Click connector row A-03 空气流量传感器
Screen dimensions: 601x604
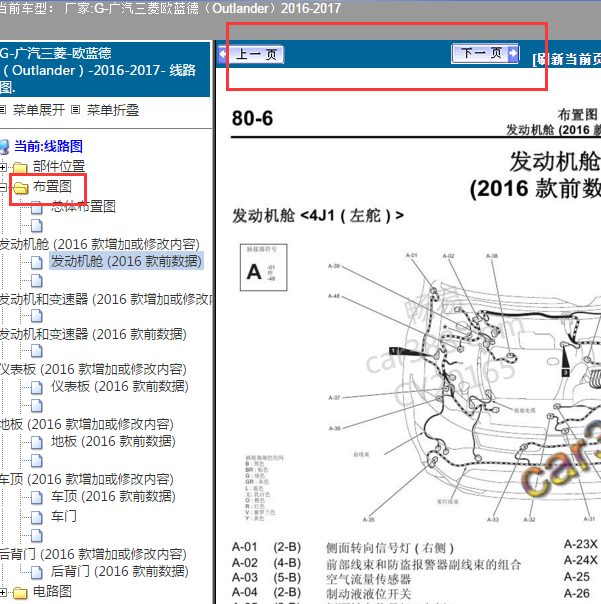click(321, 579)
